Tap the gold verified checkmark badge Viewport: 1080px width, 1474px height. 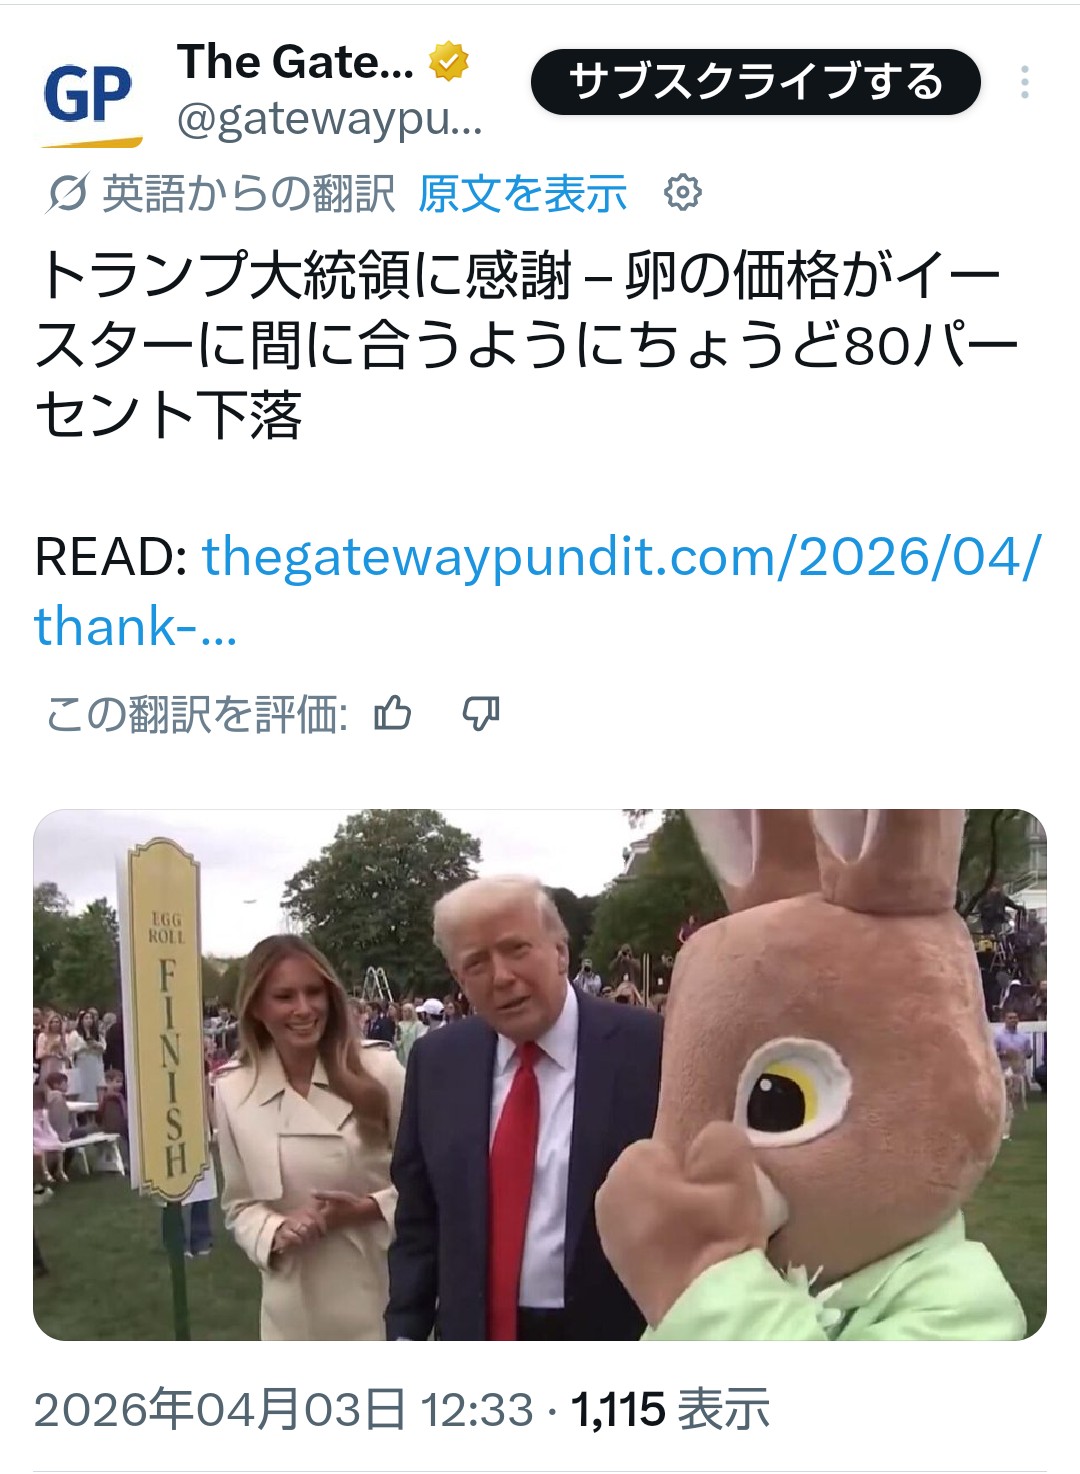[449, 62]
